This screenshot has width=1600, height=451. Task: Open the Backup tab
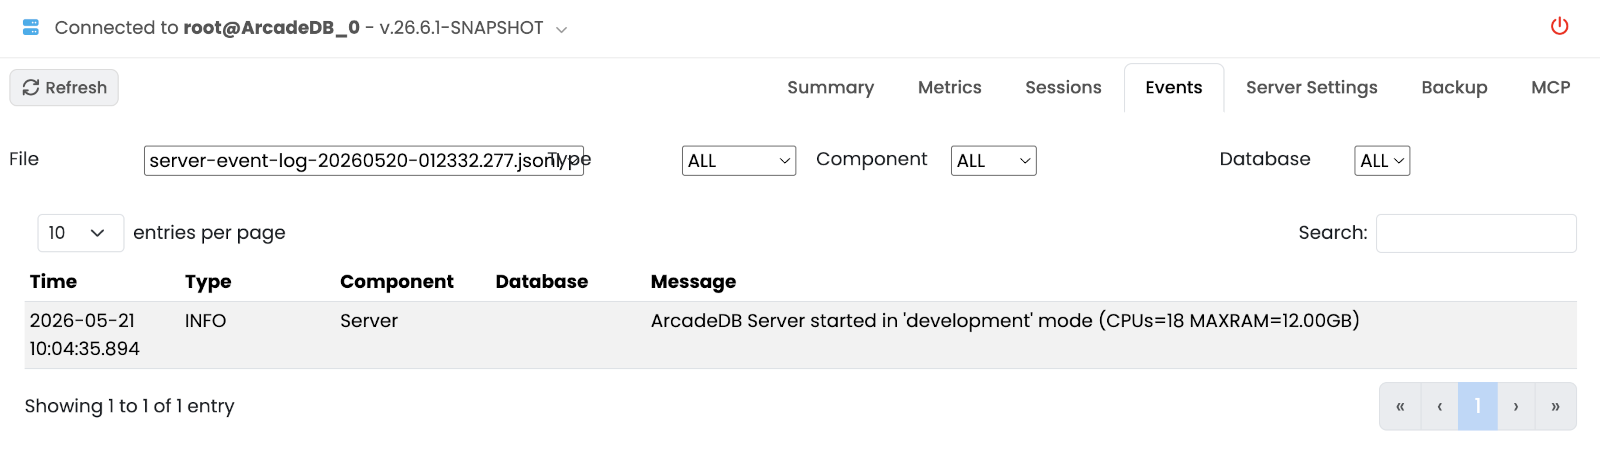click(x=1454, y=87)
